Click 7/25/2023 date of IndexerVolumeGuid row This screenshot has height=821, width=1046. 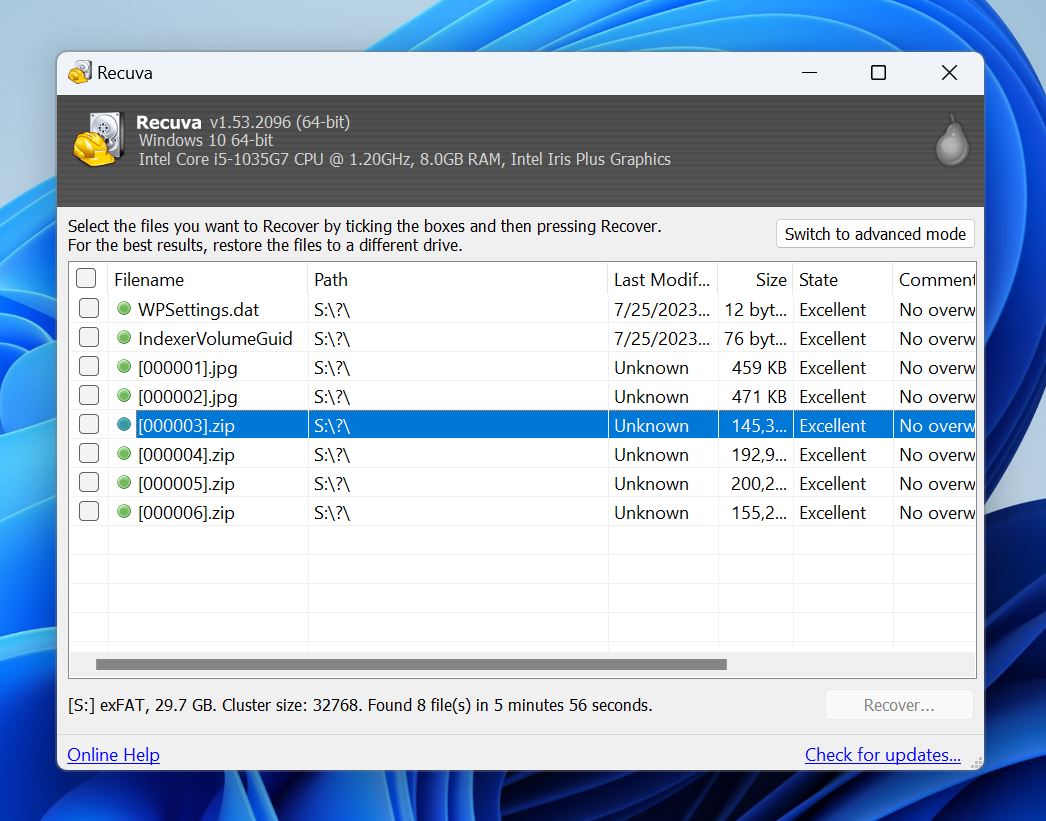tap(661, 339)
